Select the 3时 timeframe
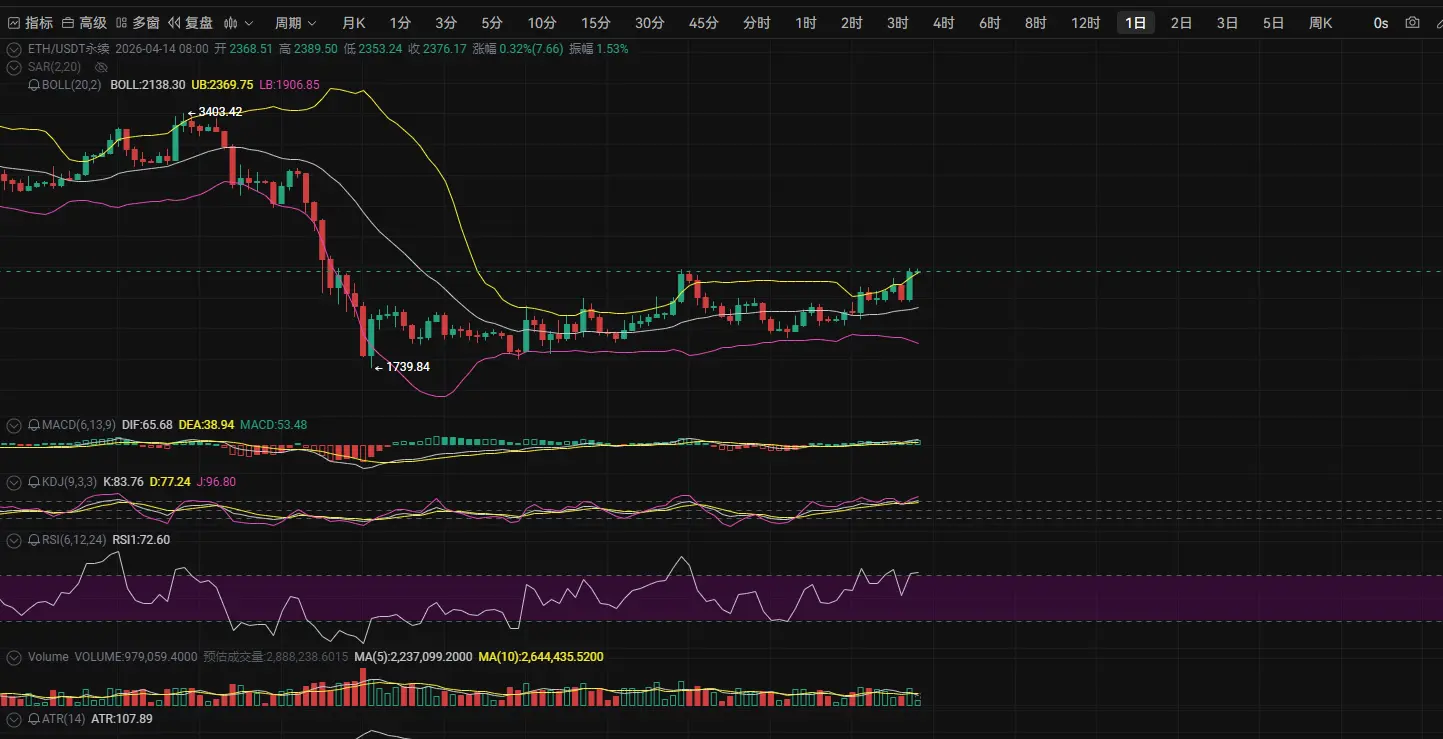The width and height of the screenshot is (1443, 739). [898, 22]
